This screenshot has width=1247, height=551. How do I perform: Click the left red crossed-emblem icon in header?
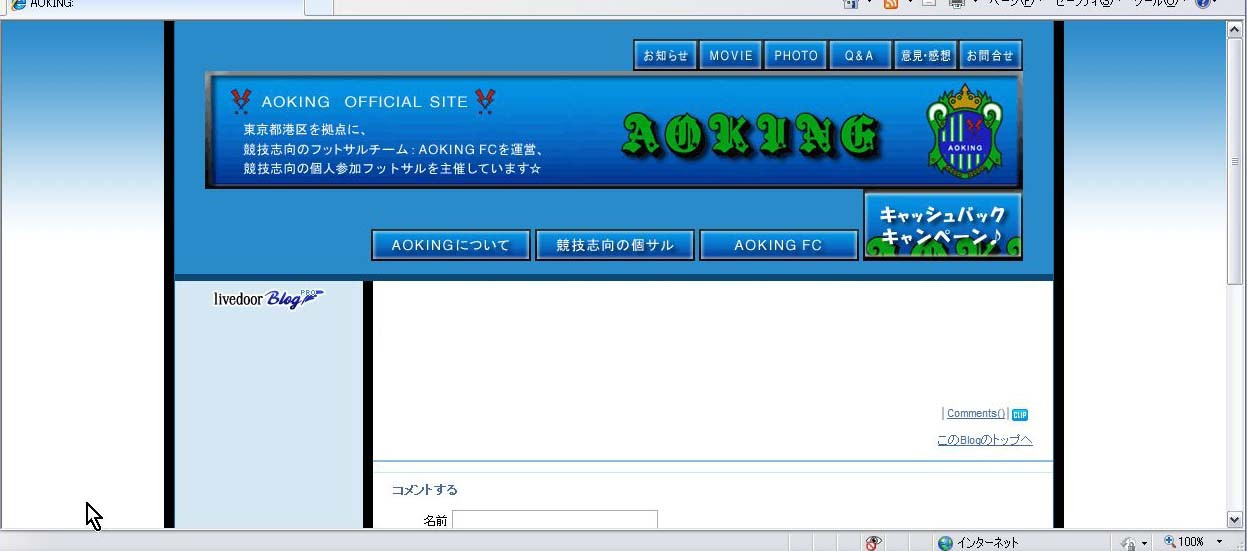pos(240,100)
